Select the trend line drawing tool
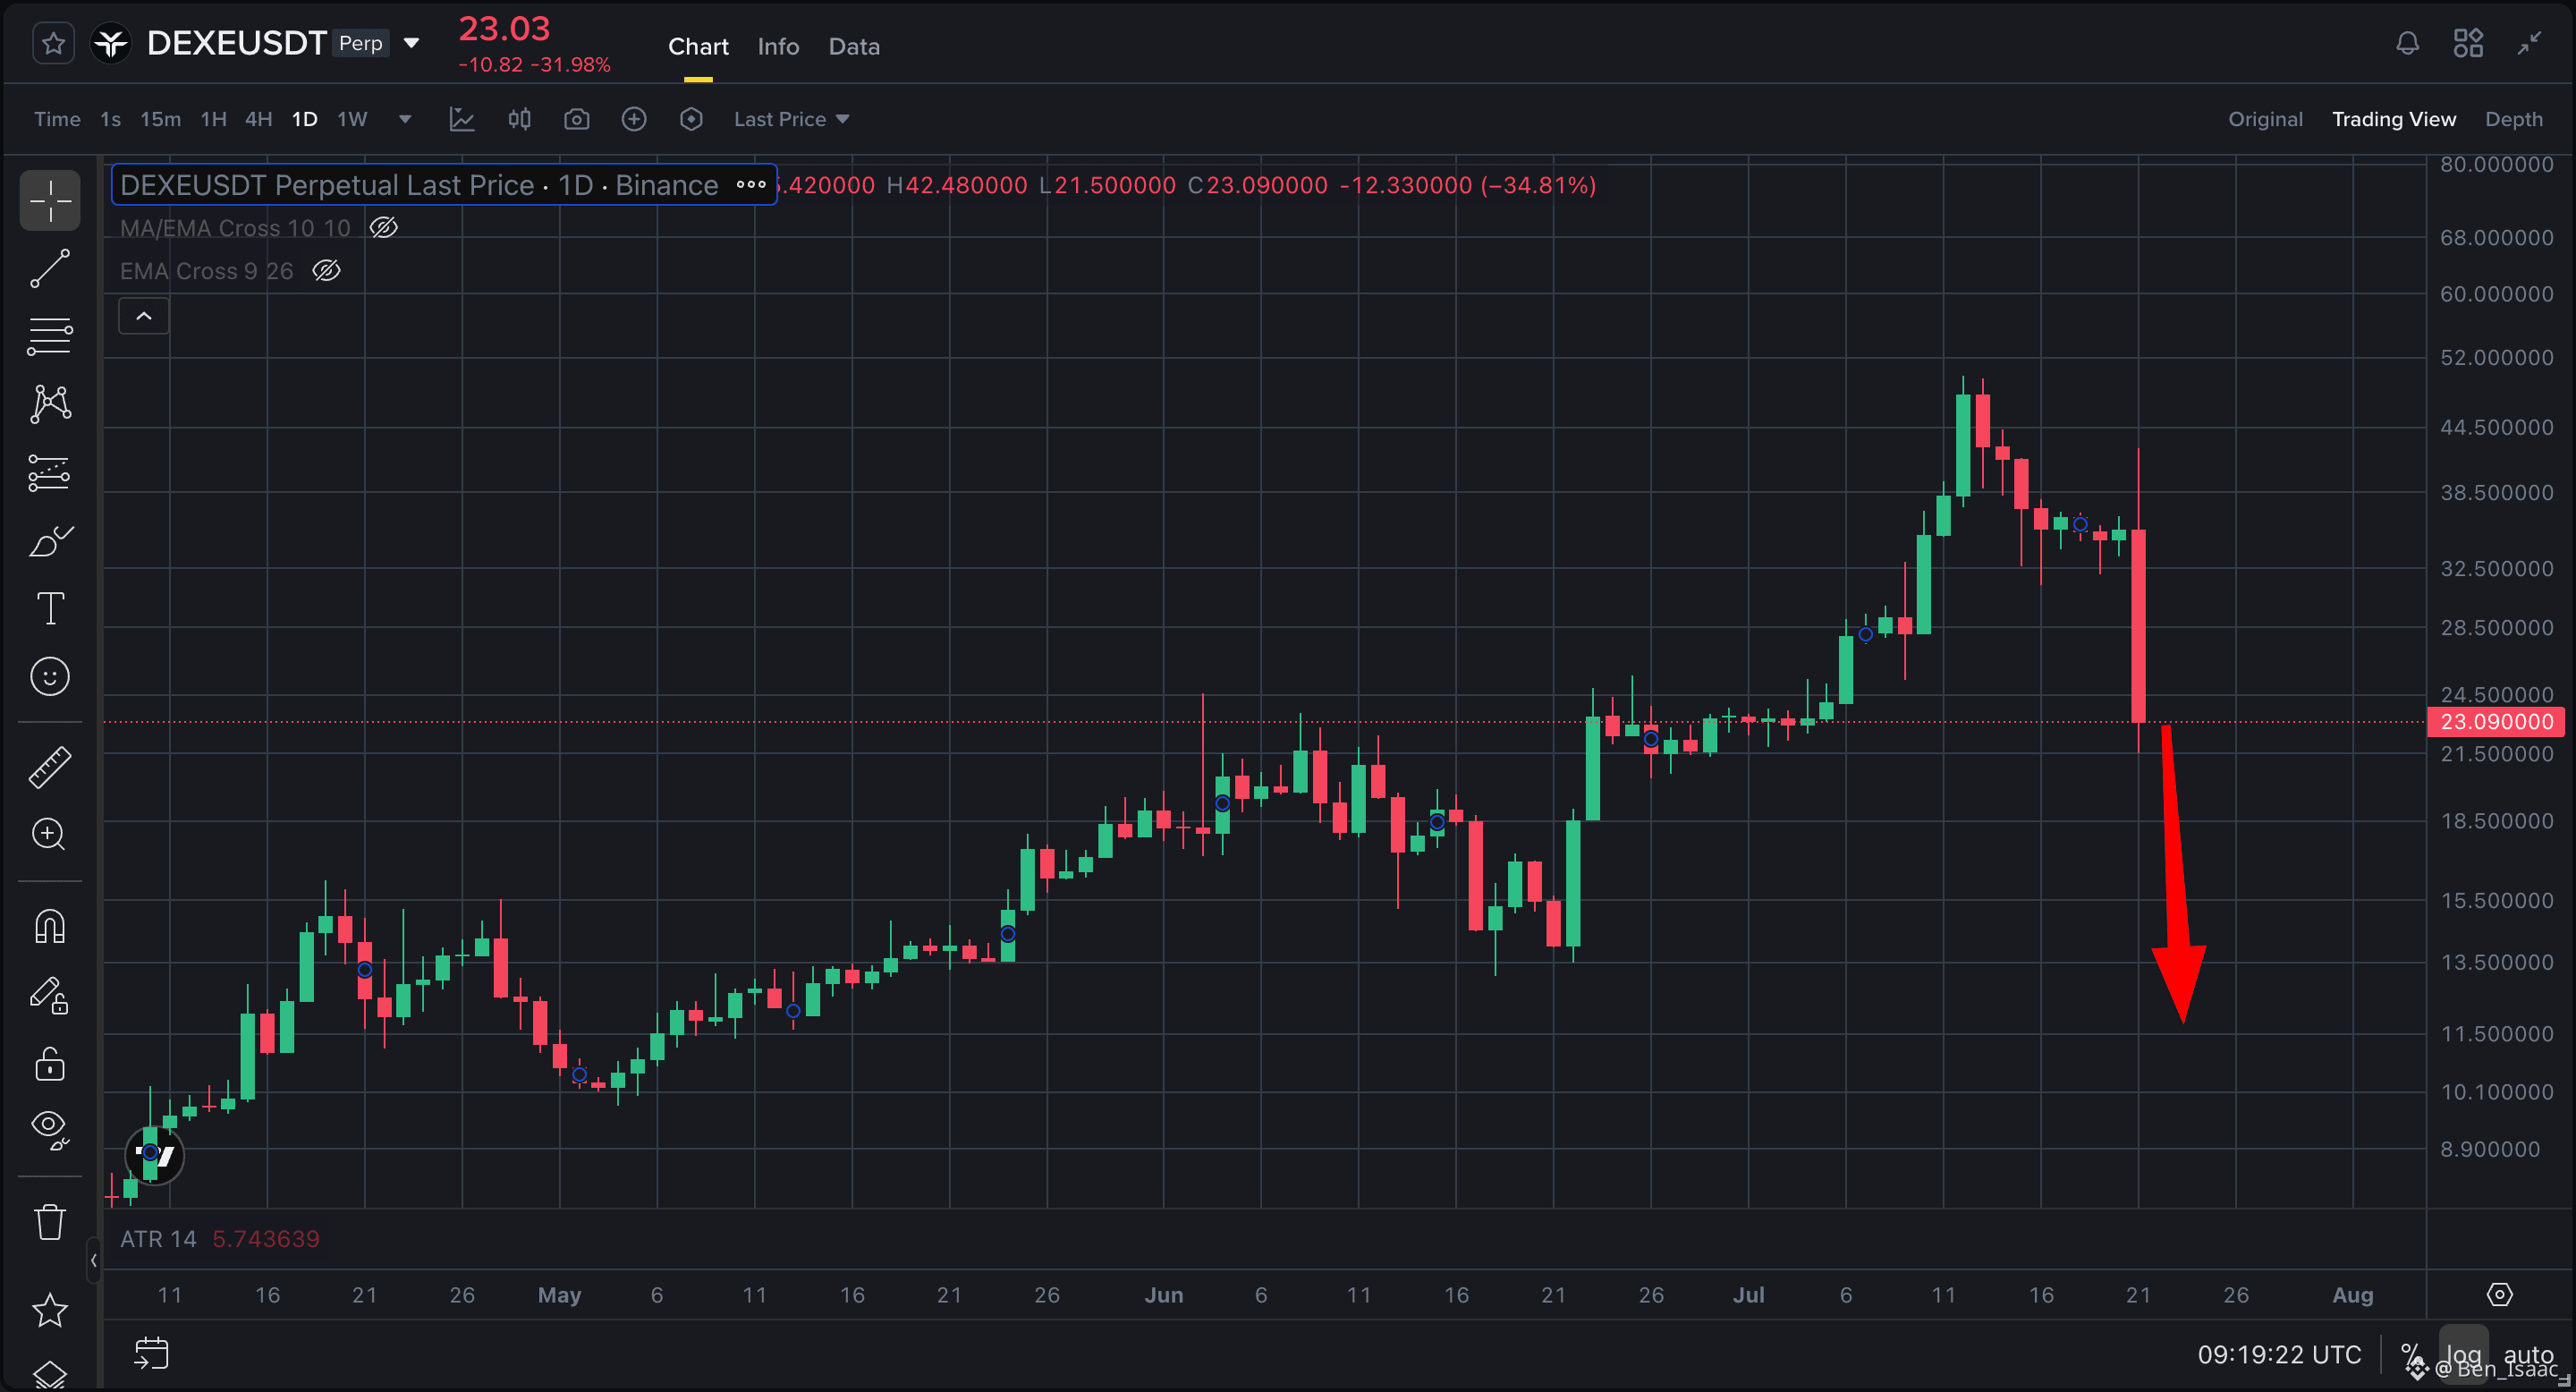This screenshot has height=1392, width=2576. 50,268
